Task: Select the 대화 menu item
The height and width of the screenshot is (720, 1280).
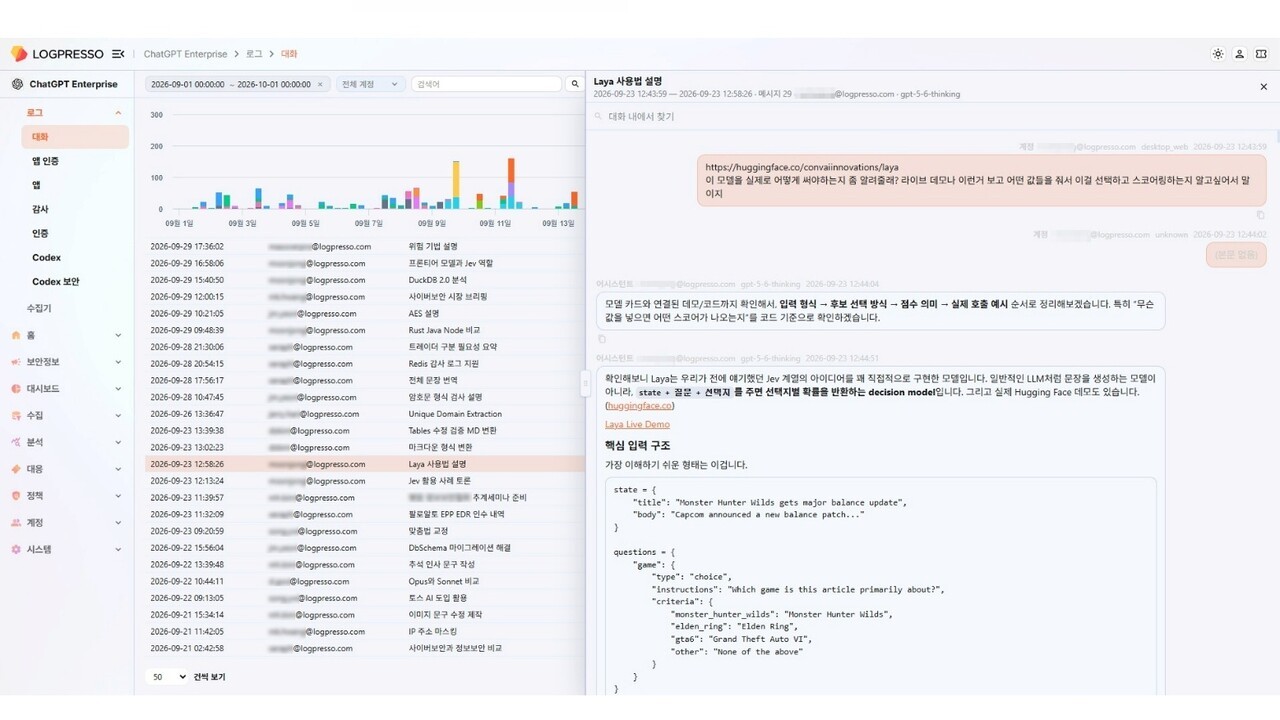Action: coord(75,137)
